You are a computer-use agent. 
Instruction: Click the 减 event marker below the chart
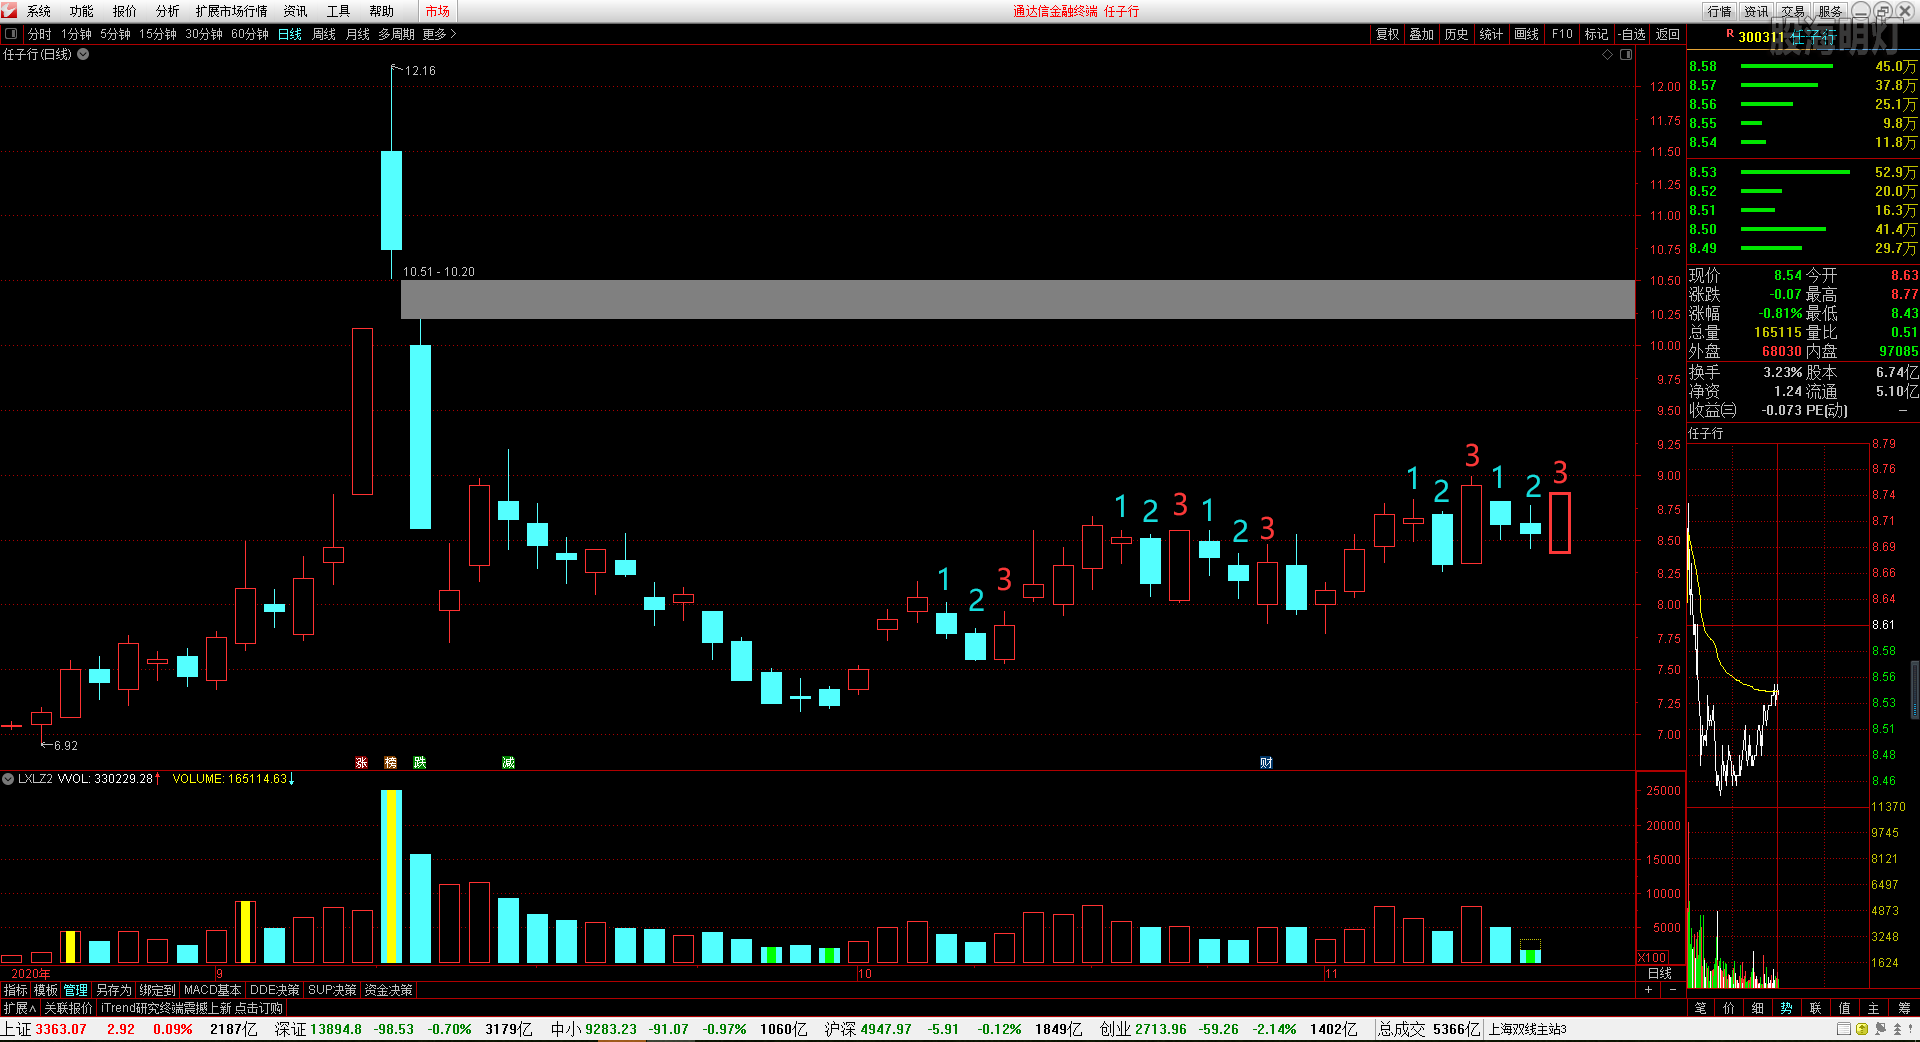click(508, 762)
